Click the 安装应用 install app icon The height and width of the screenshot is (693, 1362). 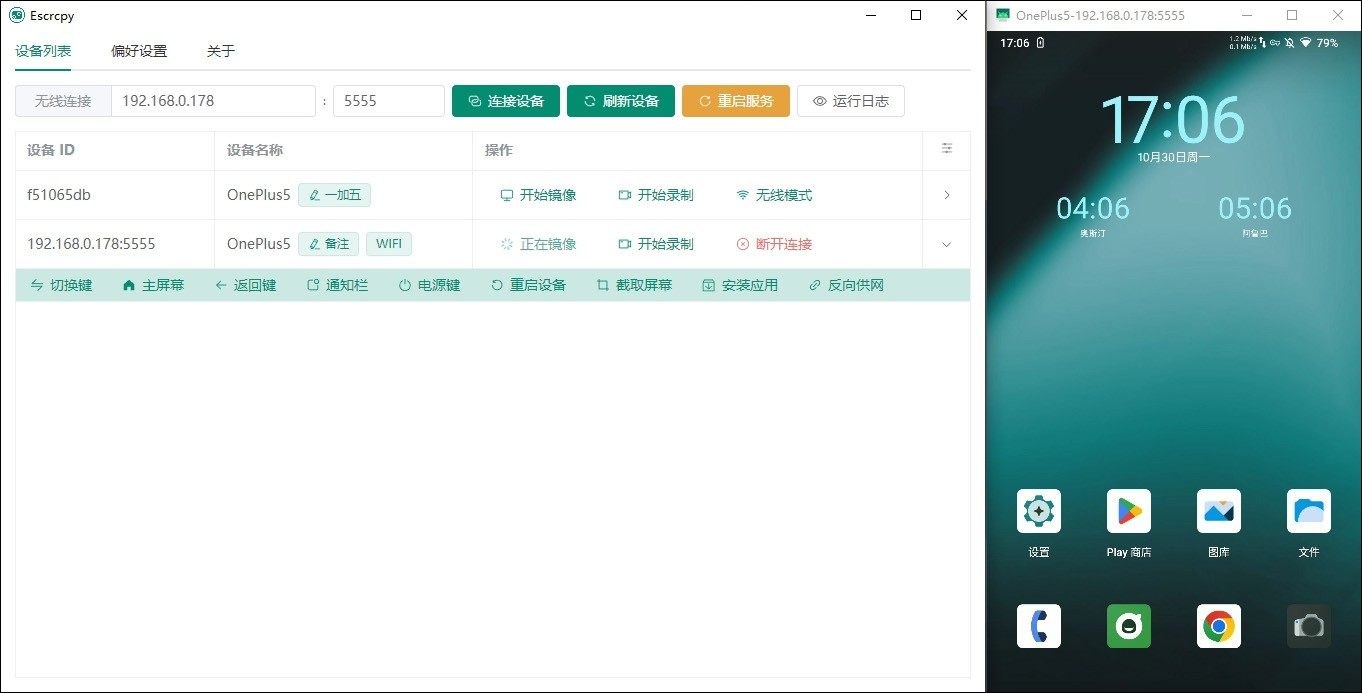click(707, 285)
